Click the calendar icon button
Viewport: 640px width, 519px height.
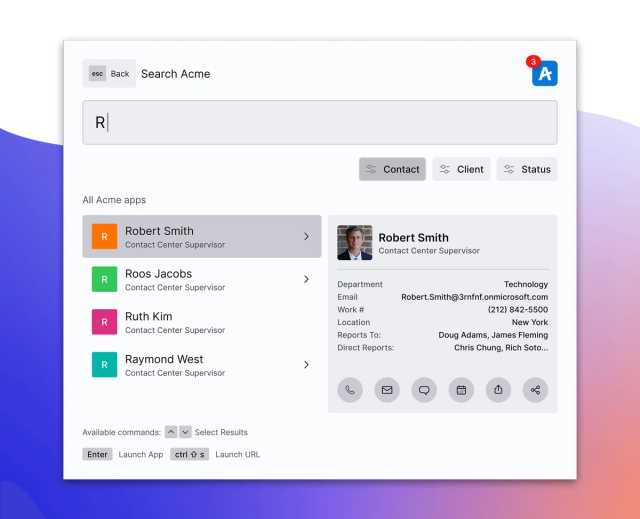click(x=461, y=390)
